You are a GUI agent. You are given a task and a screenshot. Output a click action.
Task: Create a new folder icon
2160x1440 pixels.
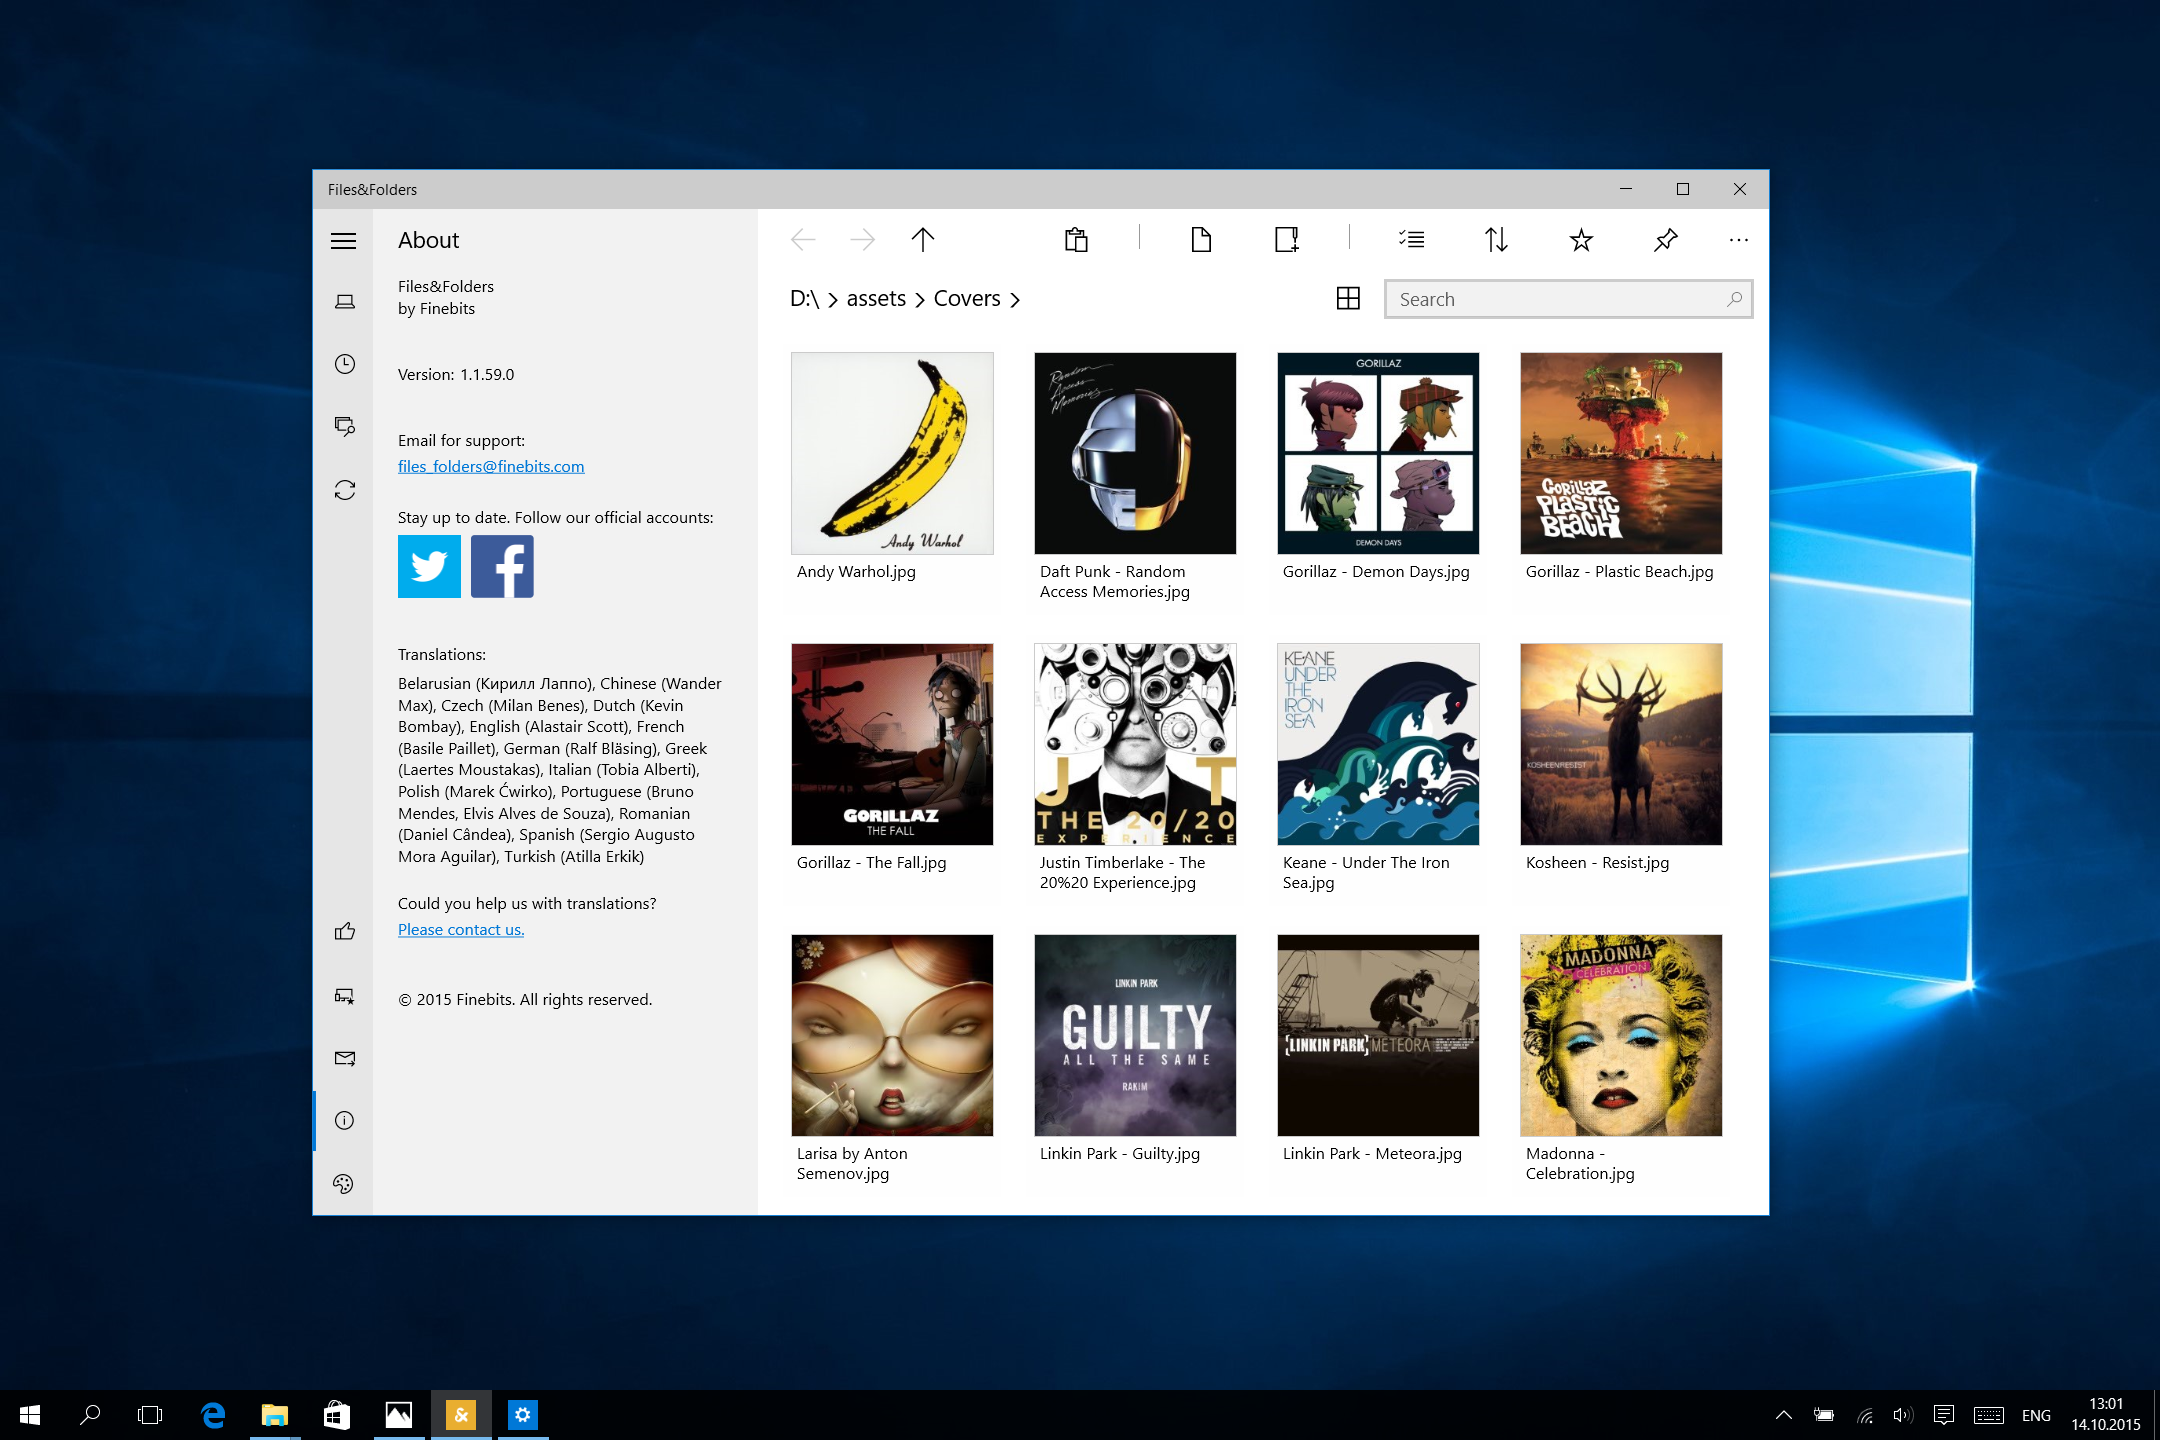[x=1286, y=240]
